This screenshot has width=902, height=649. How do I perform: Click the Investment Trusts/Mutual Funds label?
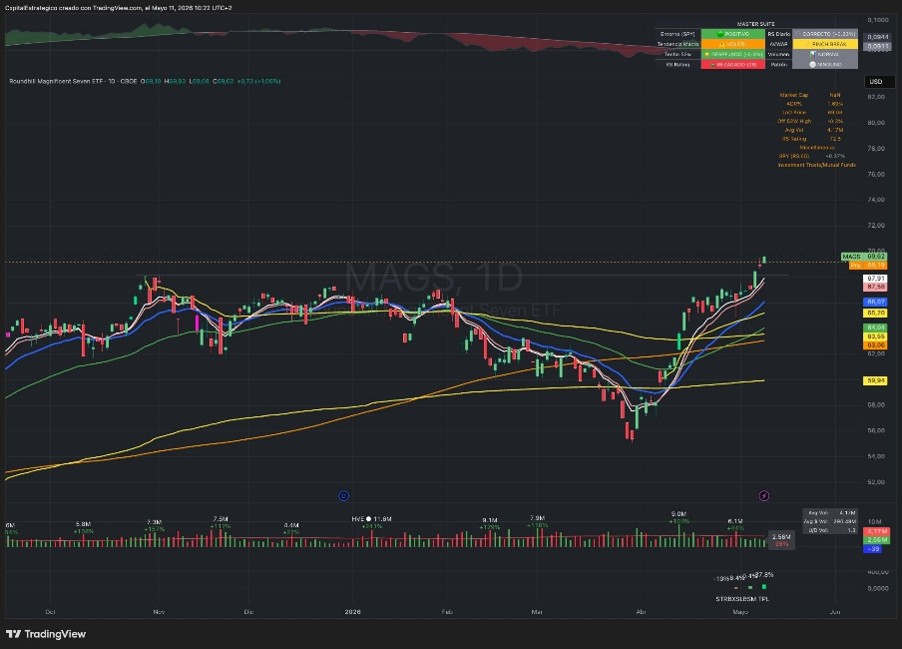(816, 165)
